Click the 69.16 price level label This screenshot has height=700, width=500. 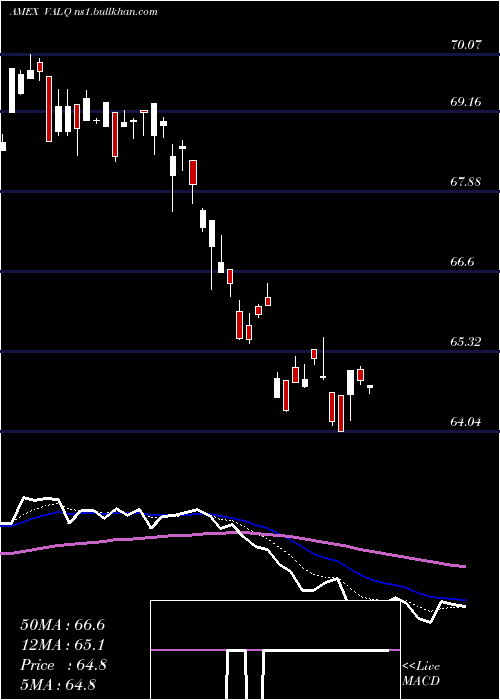(x=466, y=102)
